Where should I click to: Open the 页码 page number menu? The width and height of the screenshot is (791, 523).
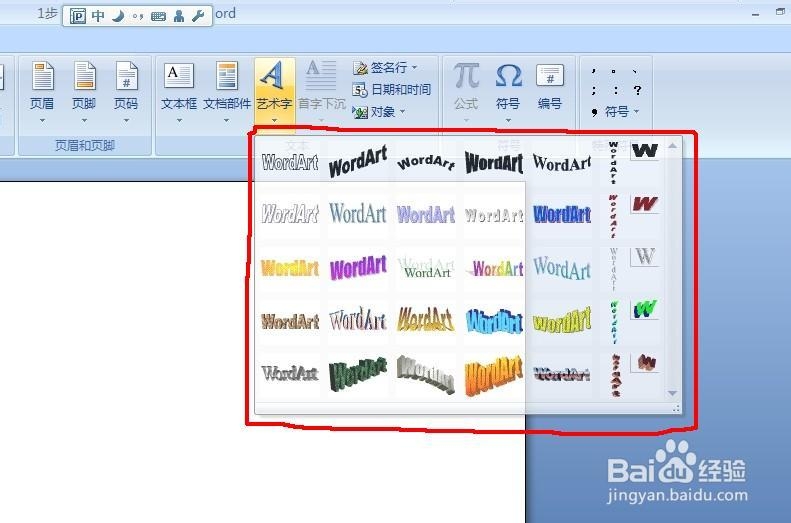click(x=126, y=92)
